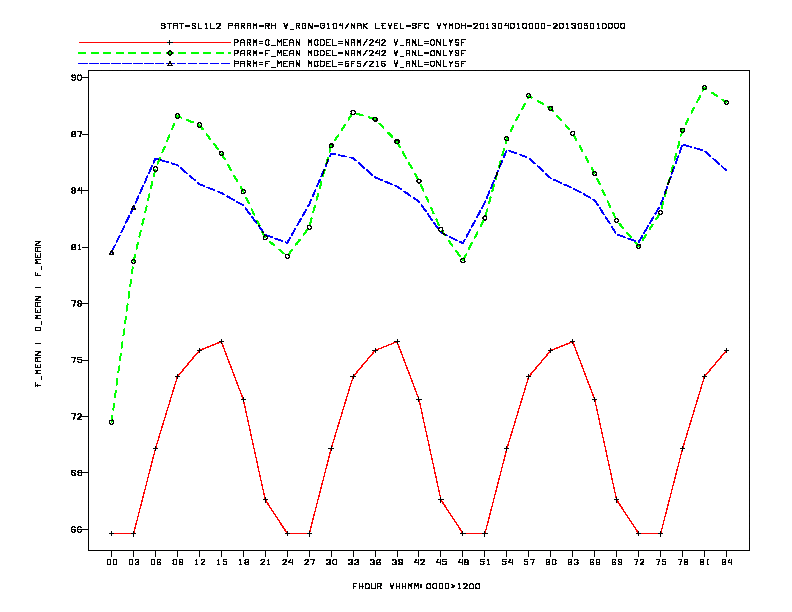
Task: Click the blue legend line triangle marker
Action: coord(170,64)
